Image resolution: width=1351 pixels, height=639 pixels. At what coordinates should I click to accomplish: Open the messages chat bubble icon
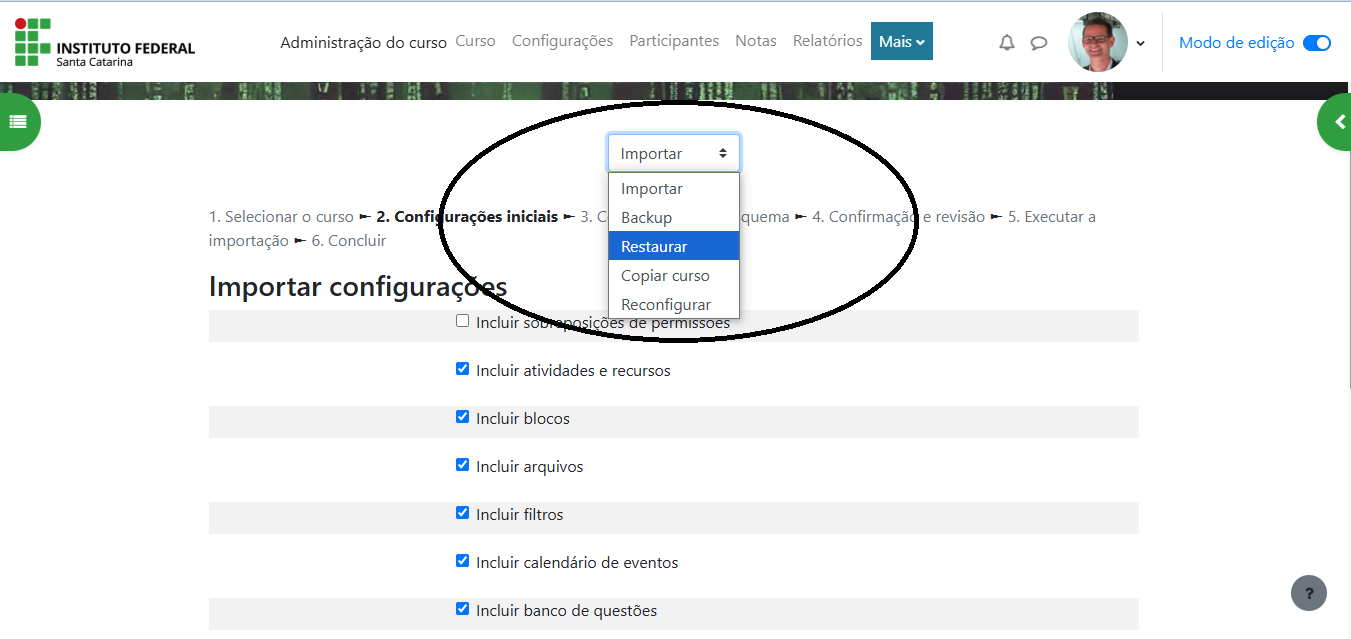coord(1039,42)
